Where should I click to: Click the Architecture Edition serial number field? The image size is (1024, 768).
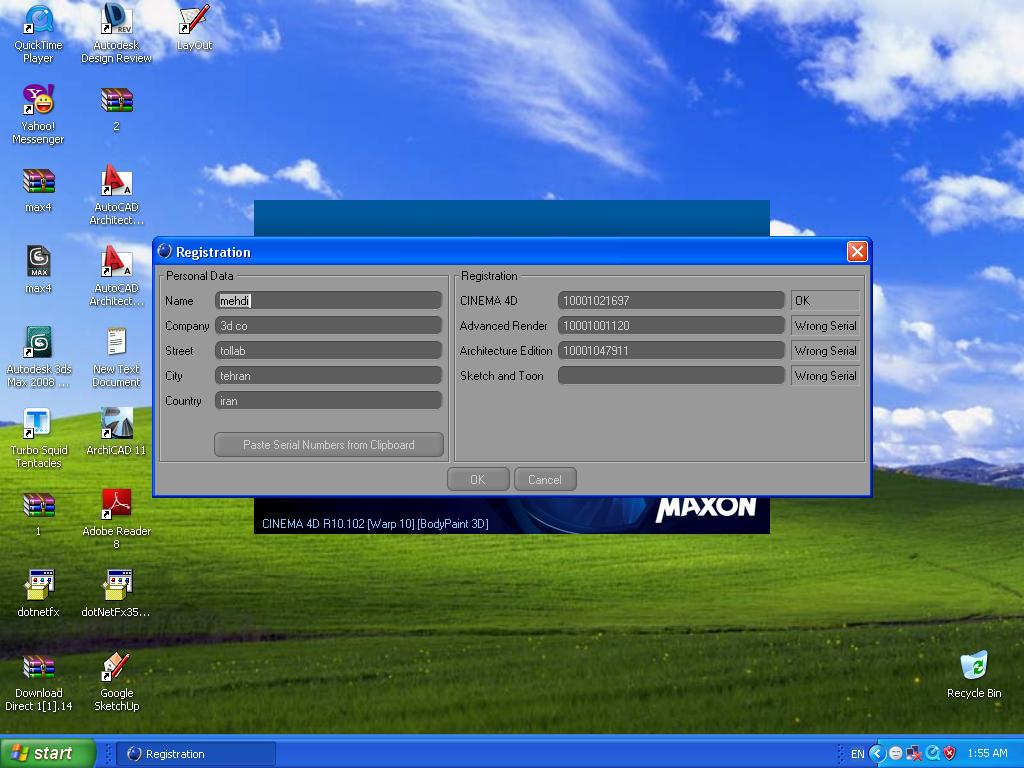coord(671,351)
